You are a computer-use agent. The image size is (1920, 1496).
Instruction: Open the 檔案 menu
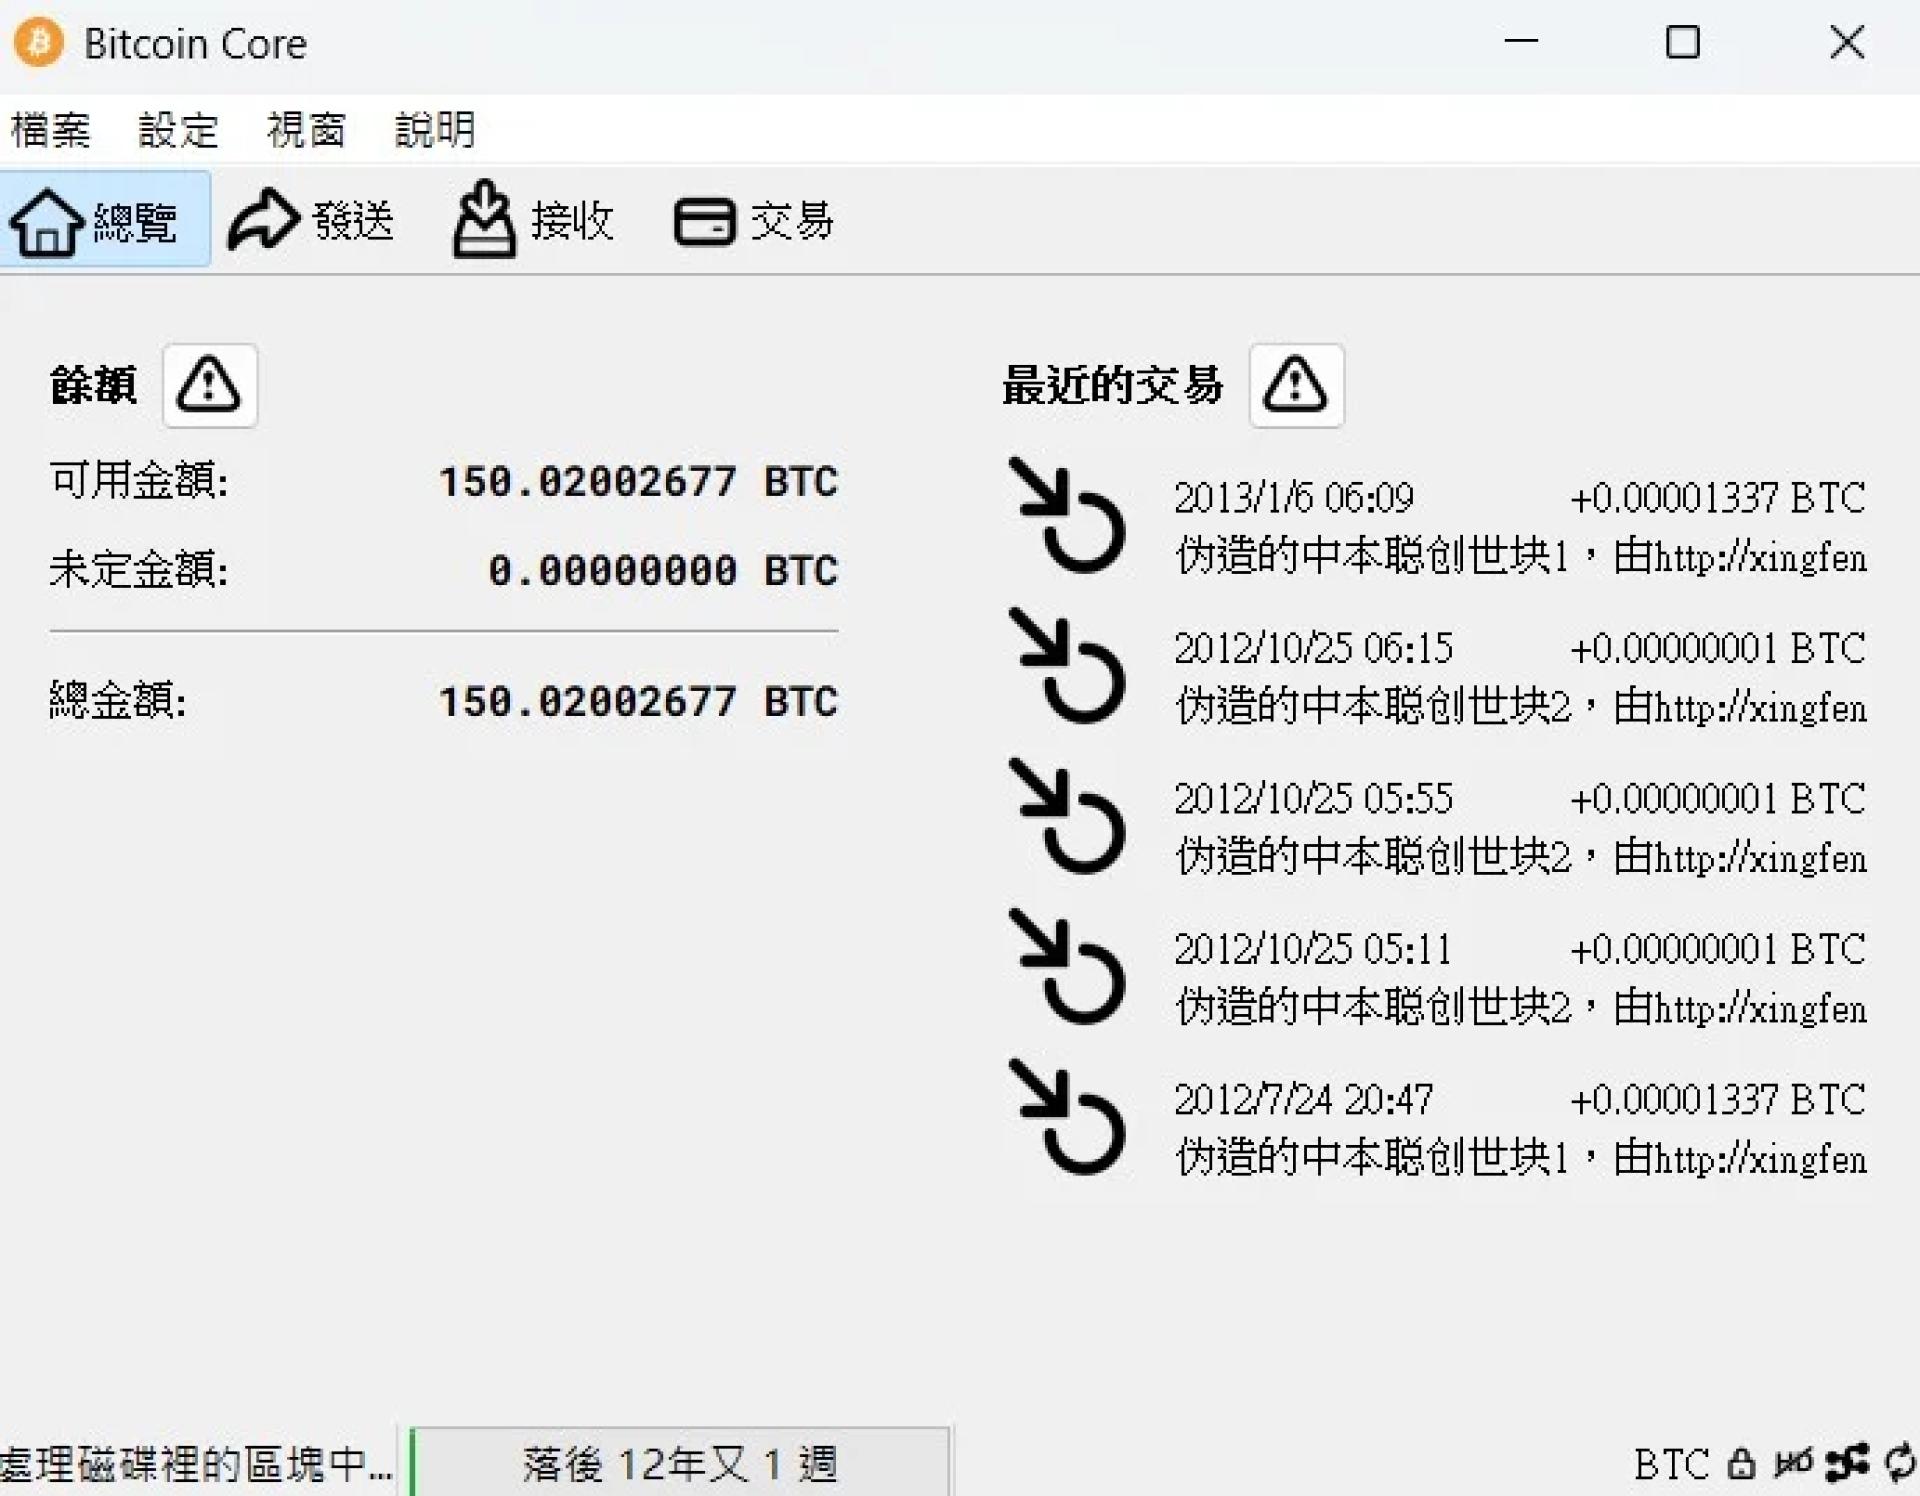[50, 130]
